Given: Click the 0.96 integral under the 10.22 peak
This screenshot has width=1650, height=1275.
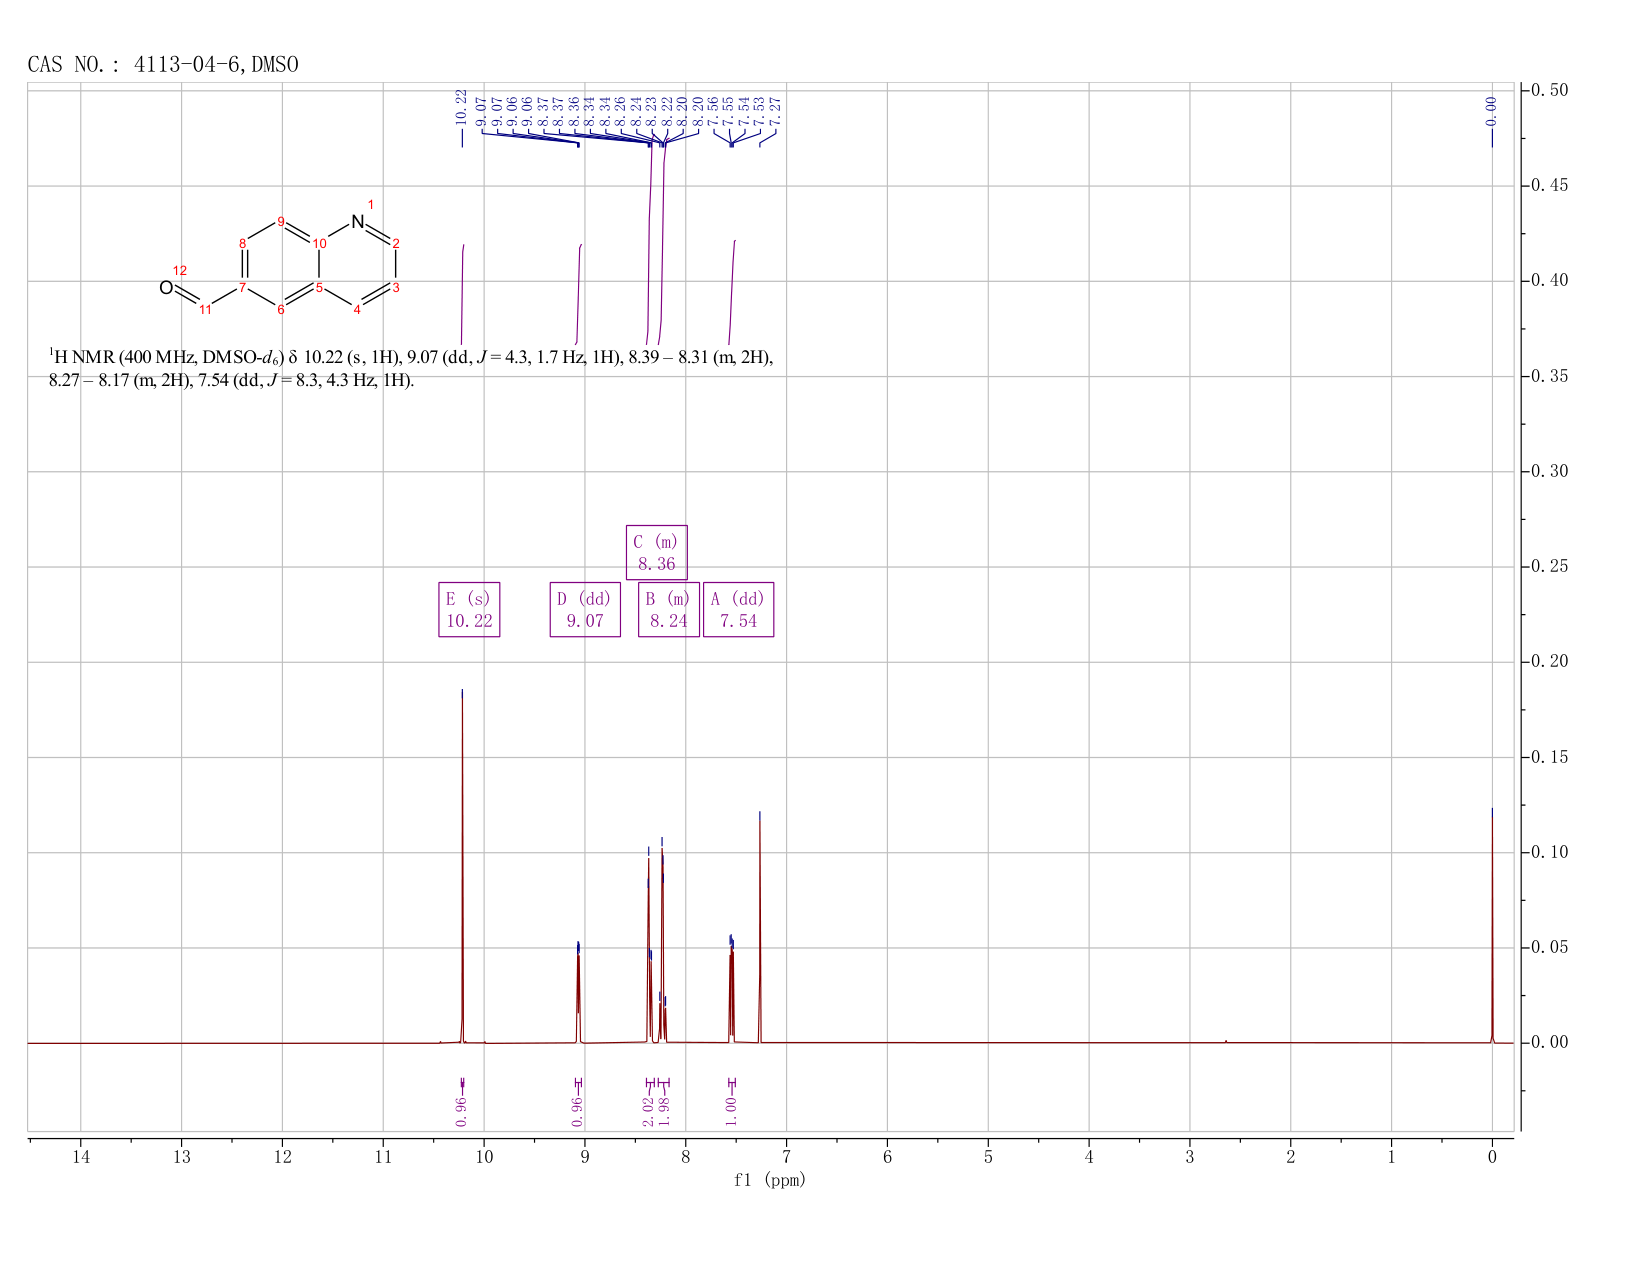Looking at the screenshot, I should pos(461,1110).
